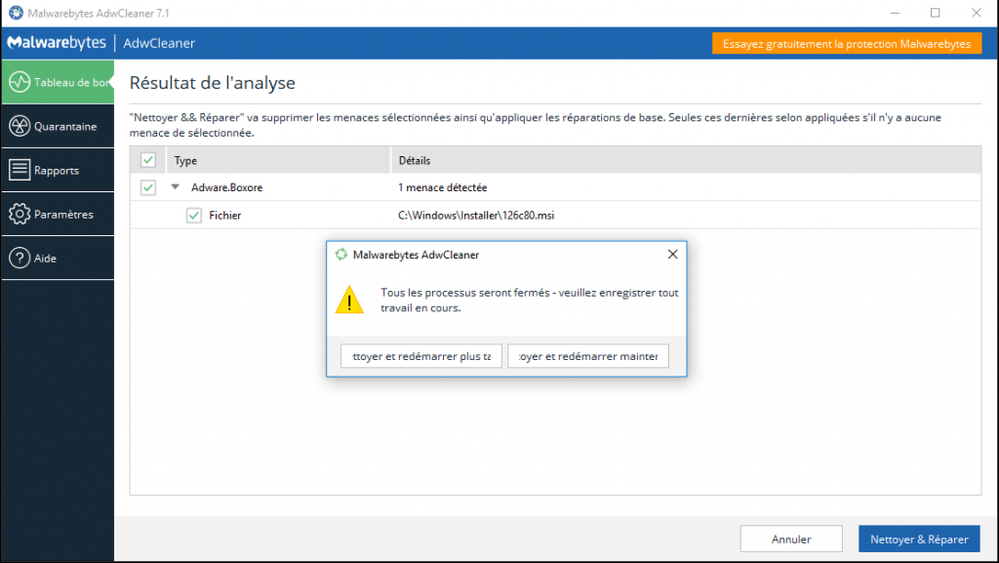Collapse the Adware.Boxore tree arrow

tap(175, 187)
